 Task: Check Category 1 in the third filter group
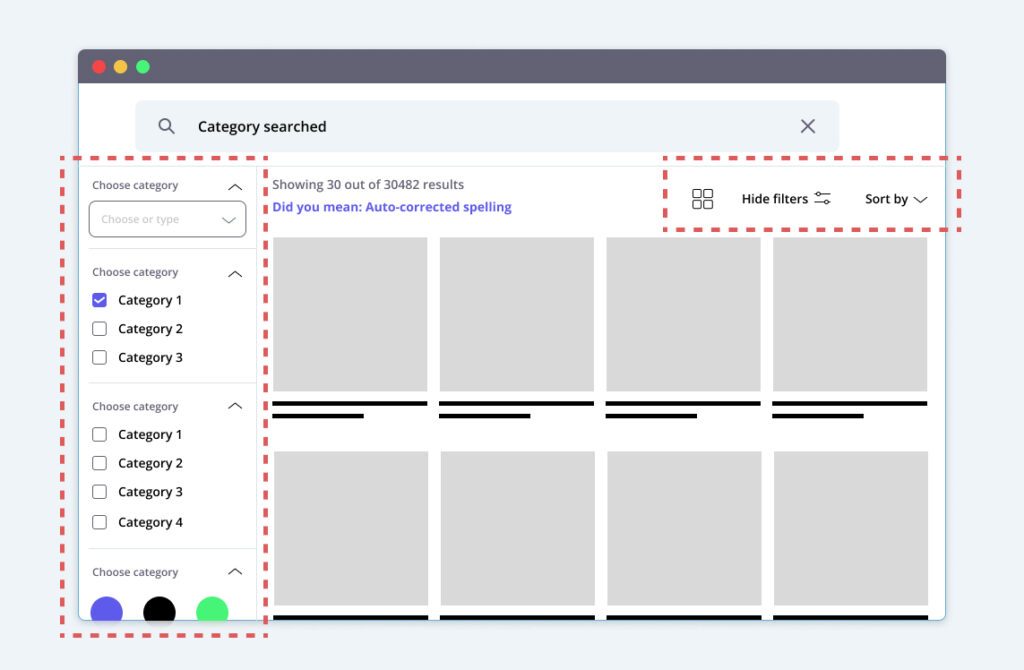(x=99, y=434)
